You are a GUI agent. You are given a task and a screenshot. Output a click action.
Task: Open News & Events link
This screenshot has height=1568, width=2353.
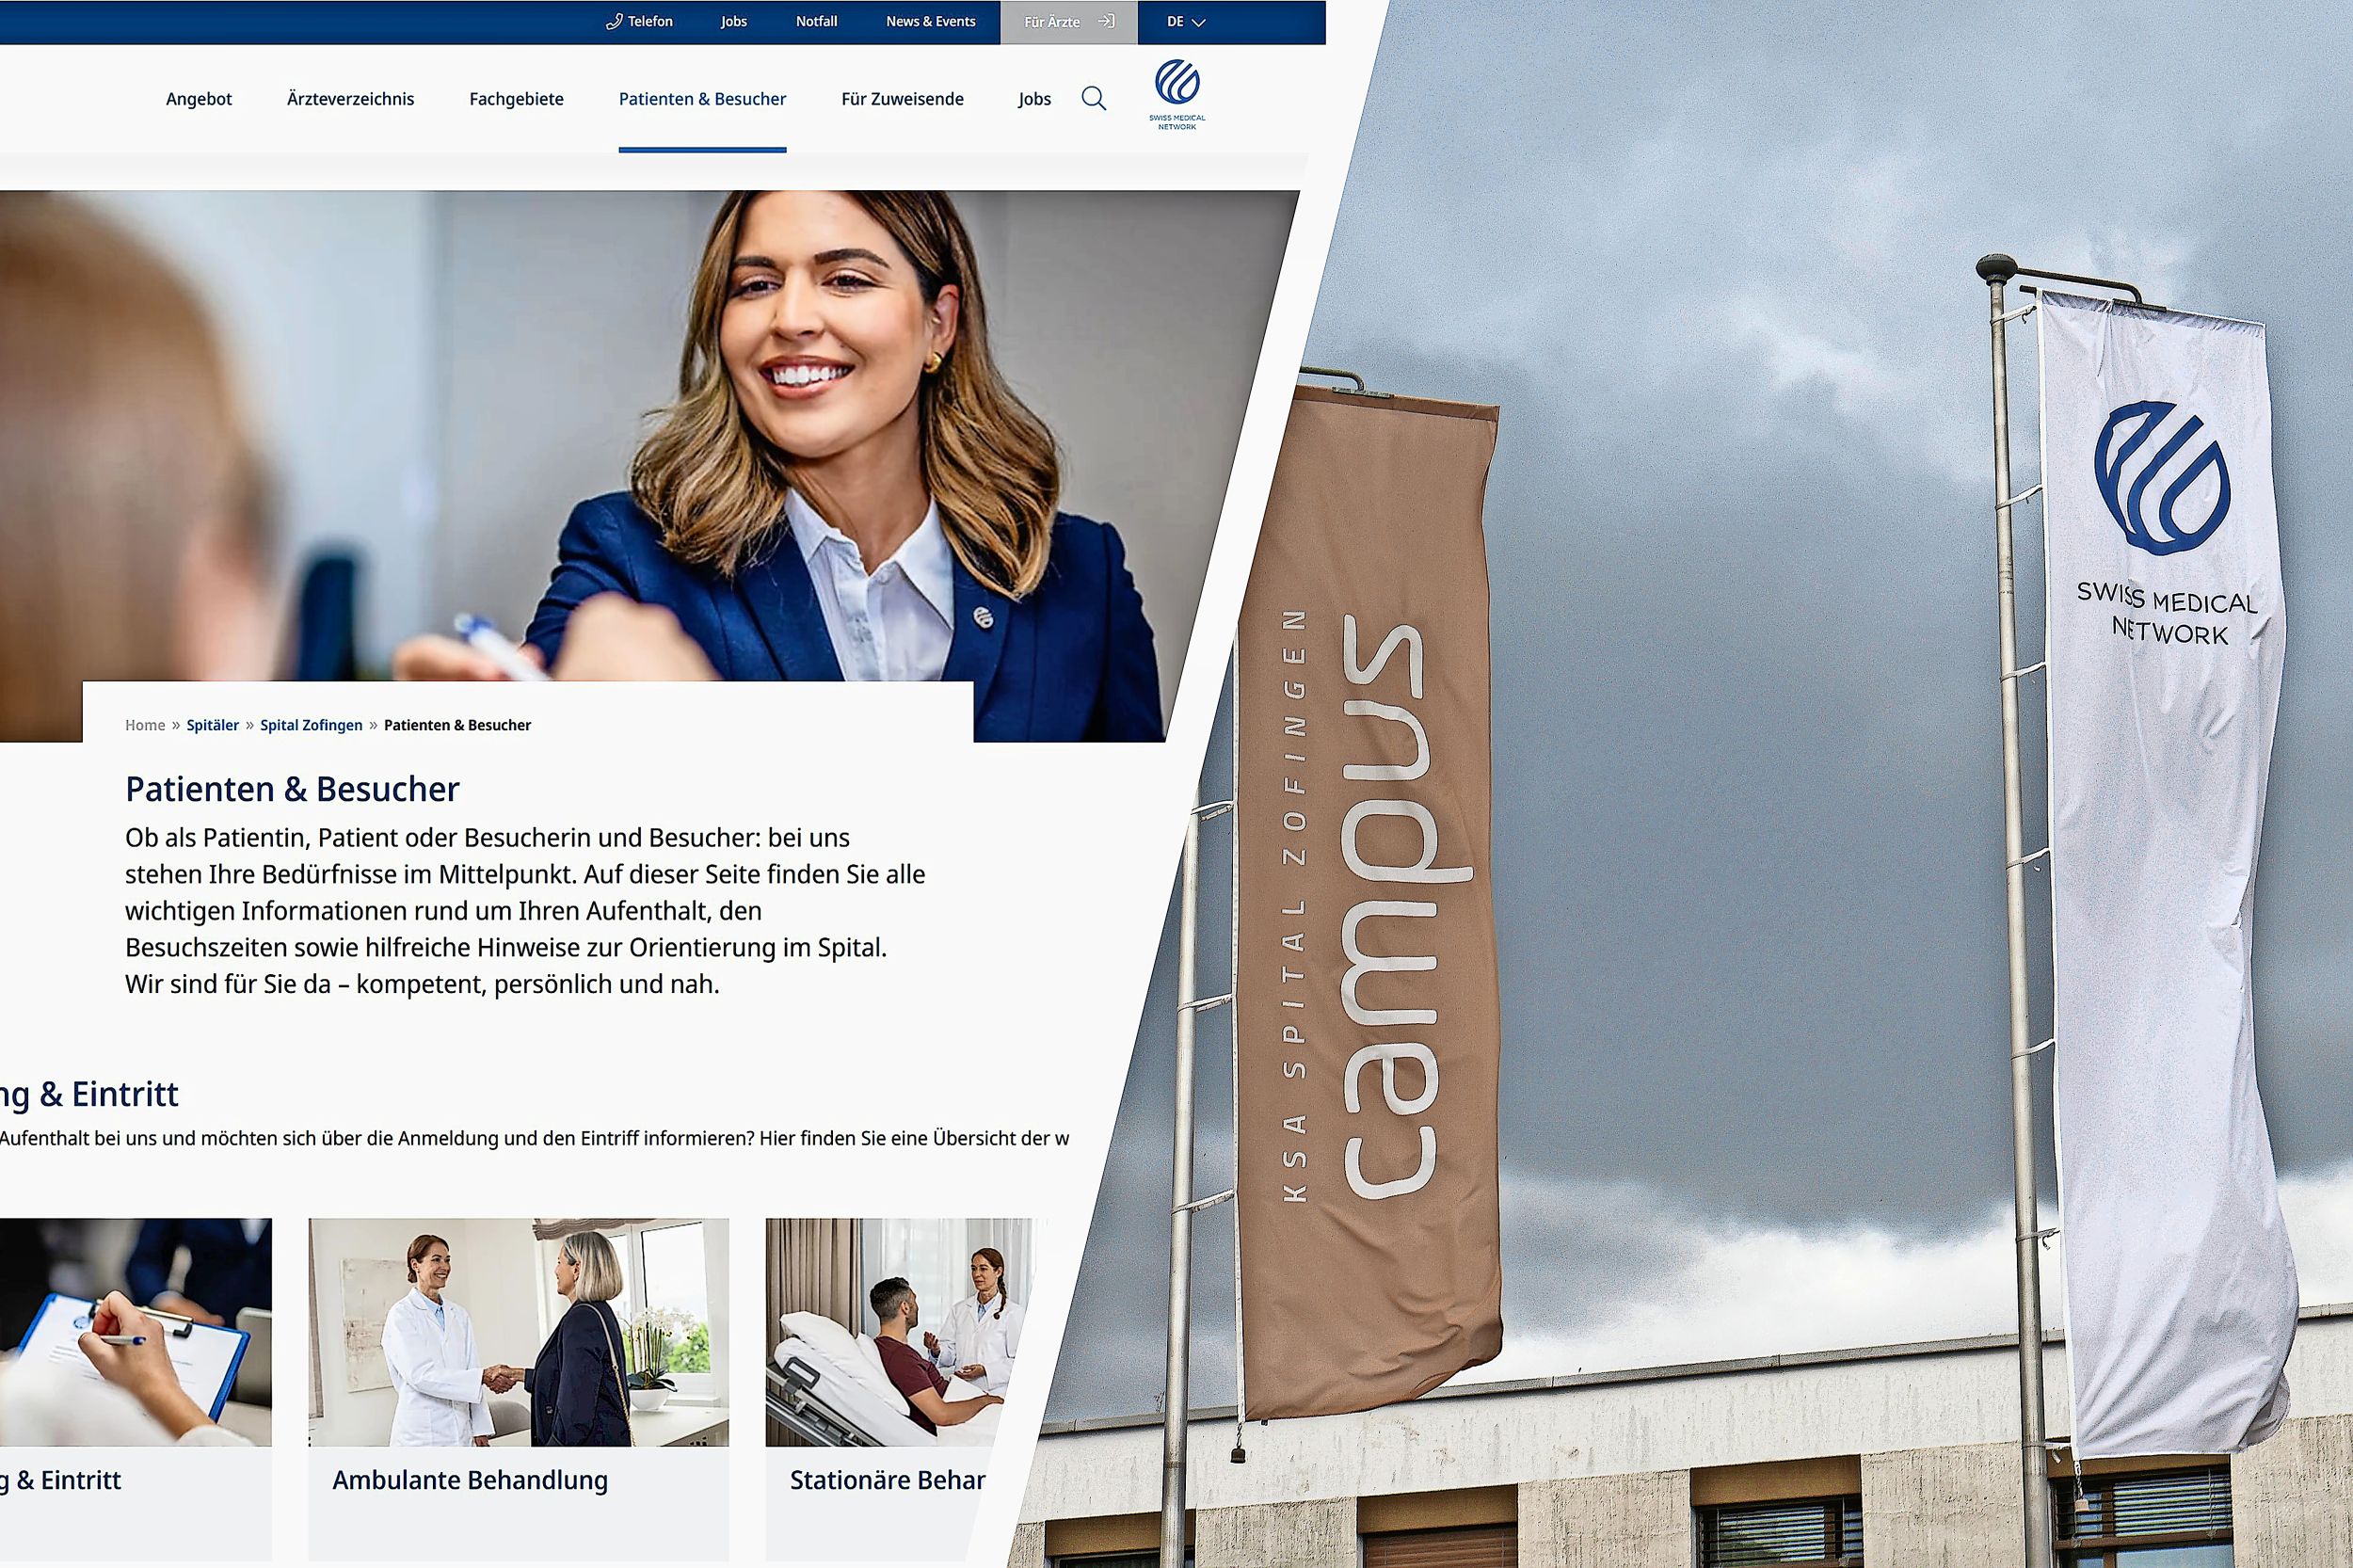click(x=930, y=21)
